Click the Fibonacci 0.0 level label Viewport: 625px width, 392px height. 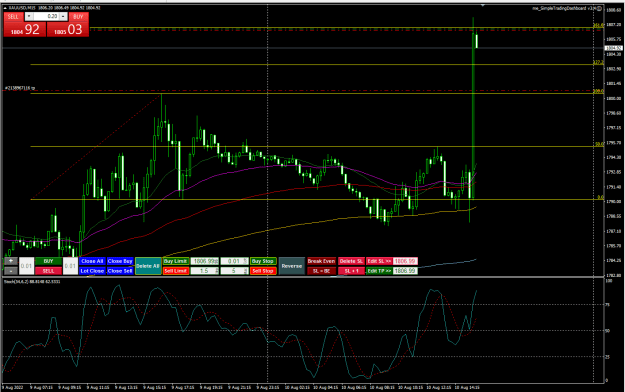coord(600,197)
